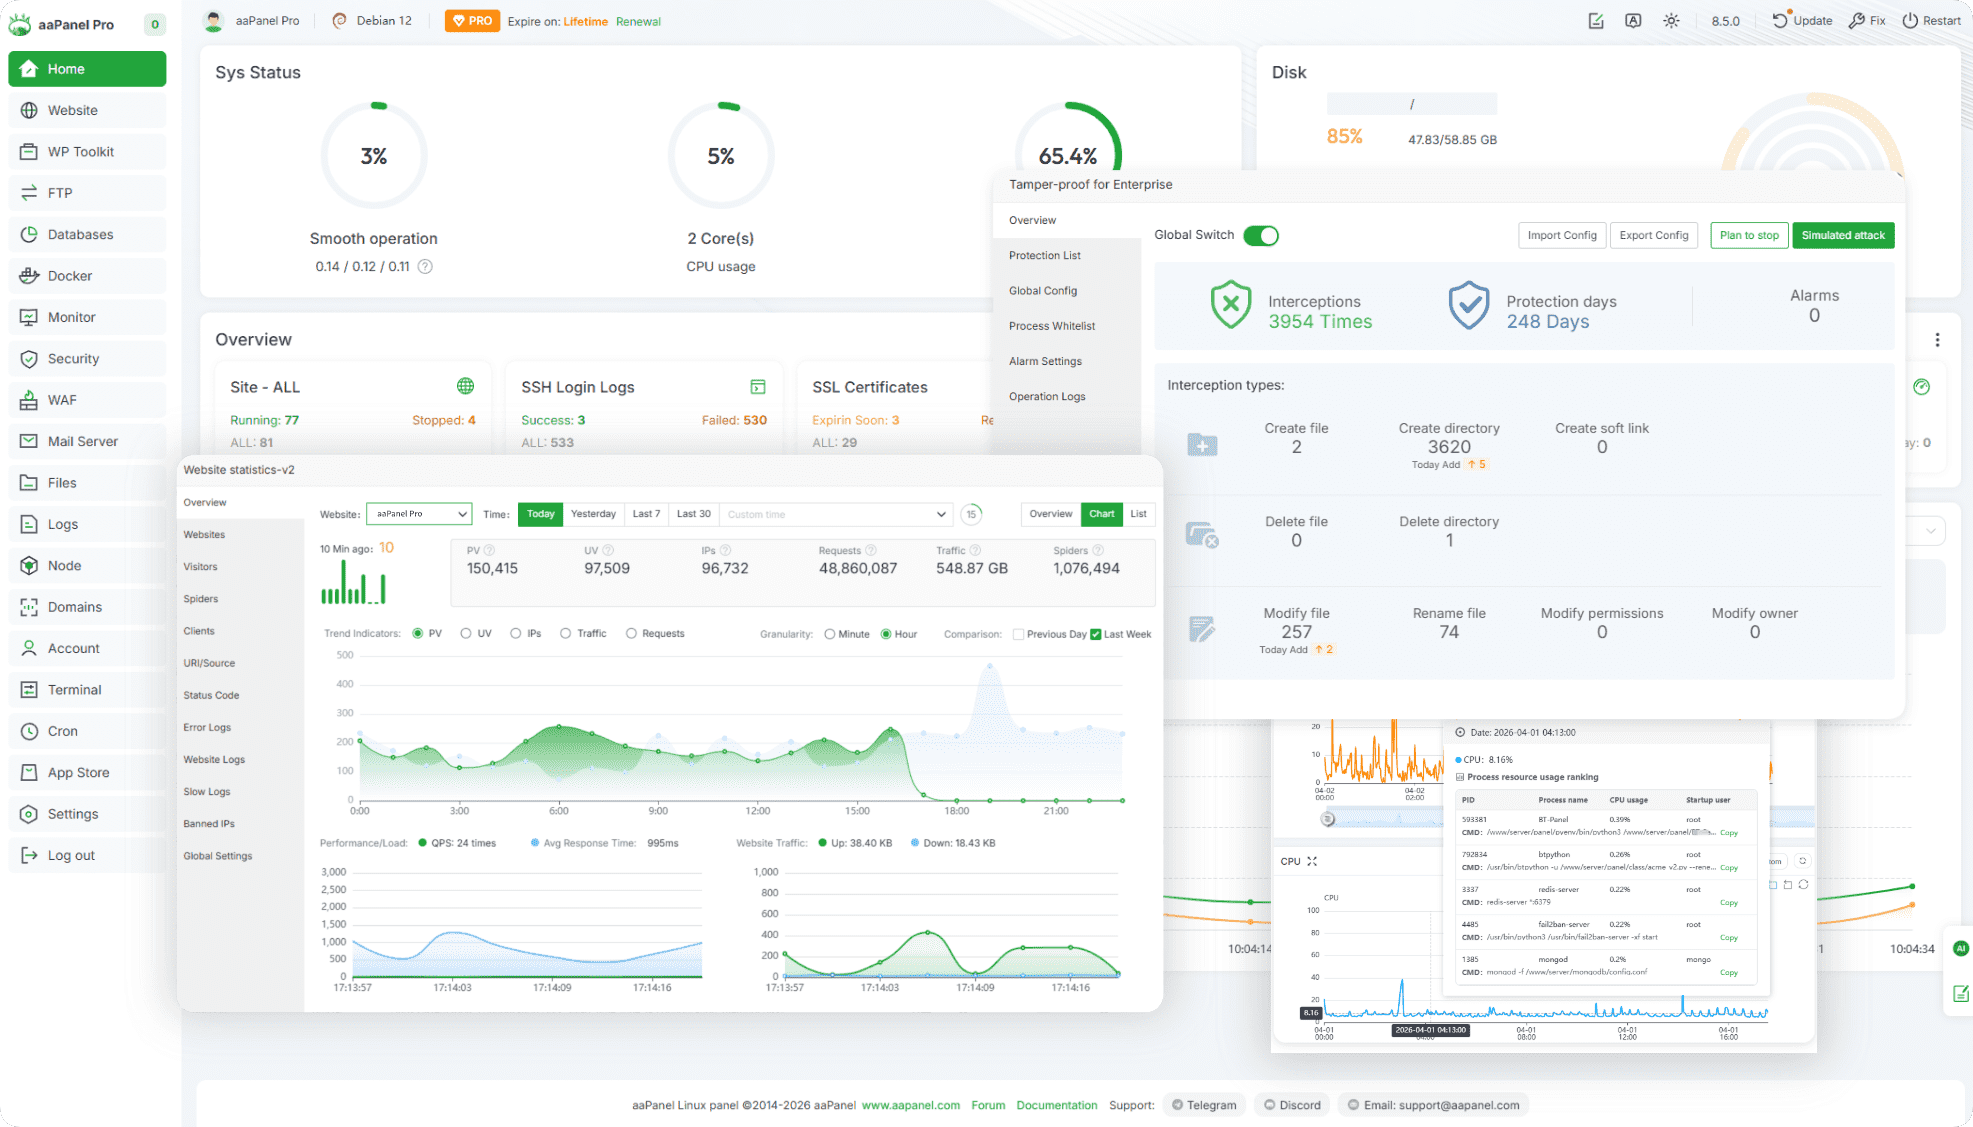This screenshot has width=1973, height=1127.
Task: Toggle theme with the sun icon
Action: (x=1671, y=21)
